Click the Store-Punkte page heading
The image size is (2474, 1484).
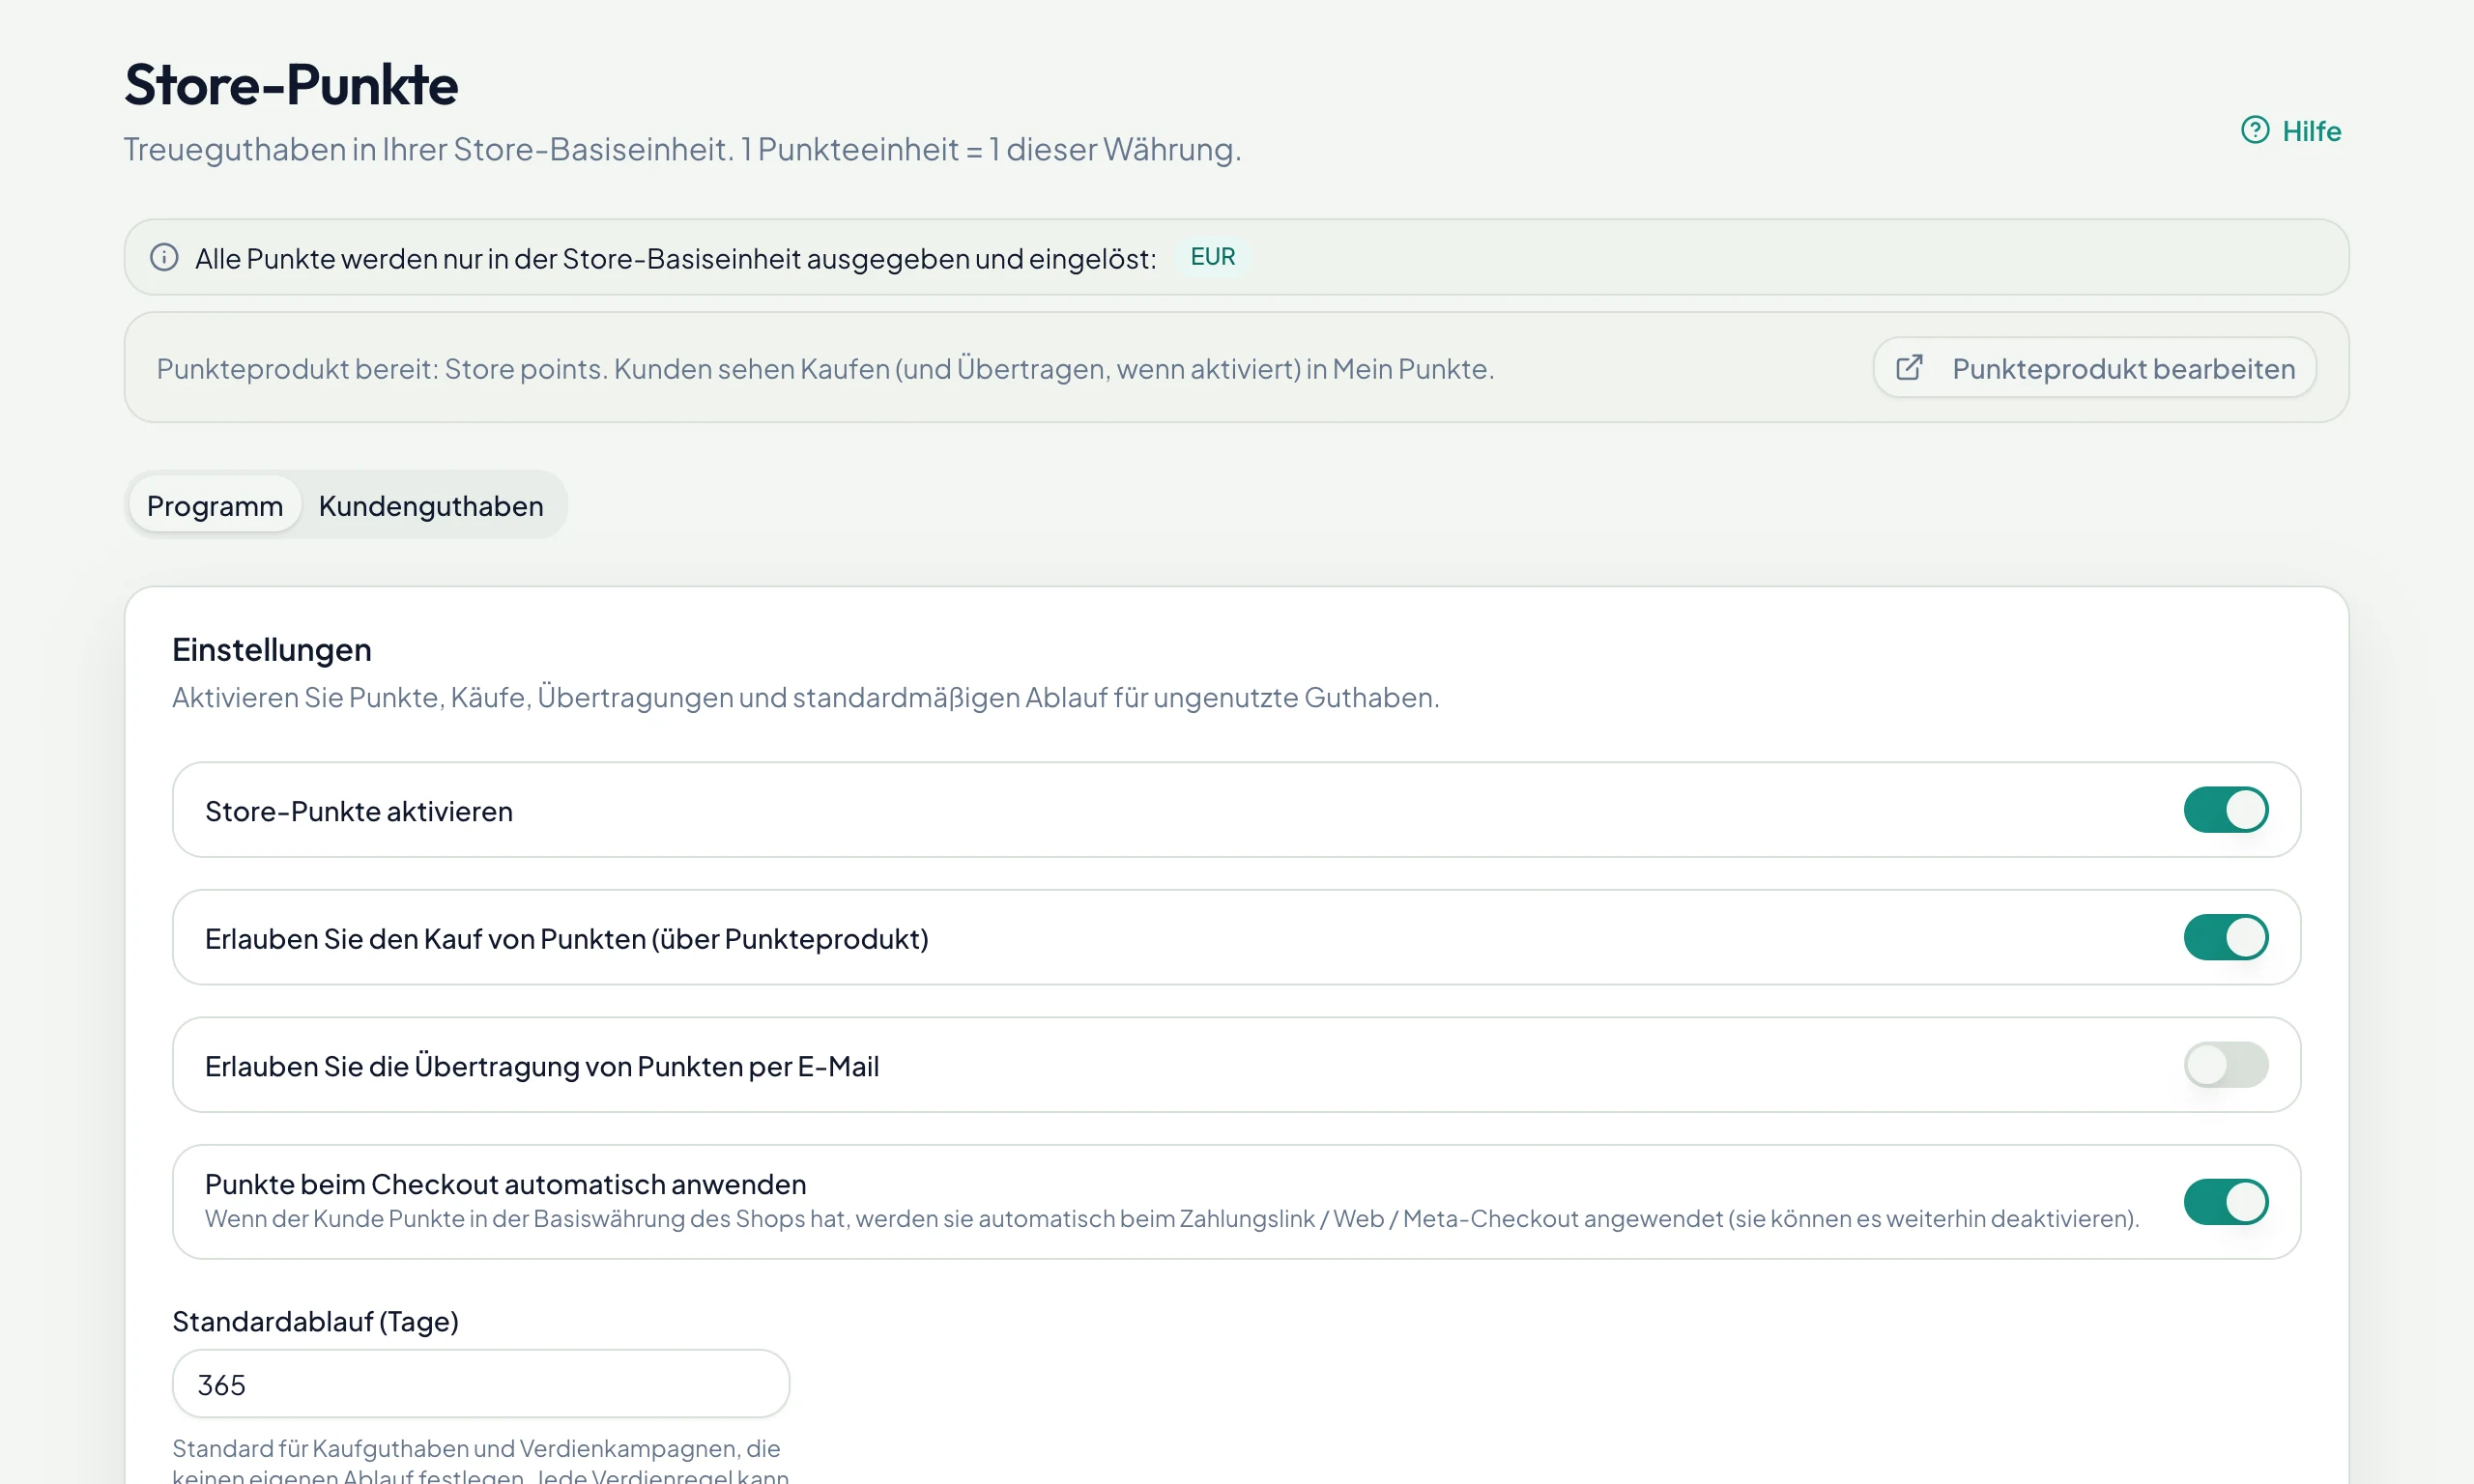coord(291,84)
